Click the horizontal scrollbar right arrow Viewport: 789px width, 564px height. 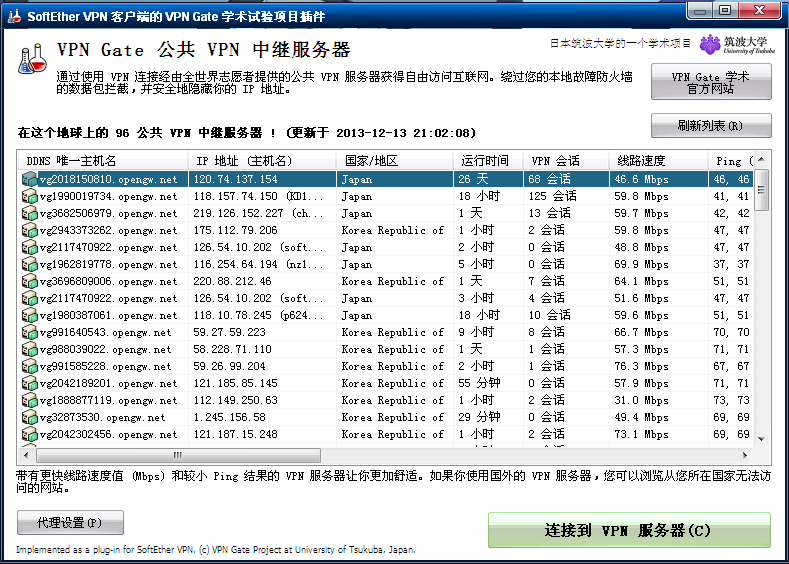(x=745, y=455)
